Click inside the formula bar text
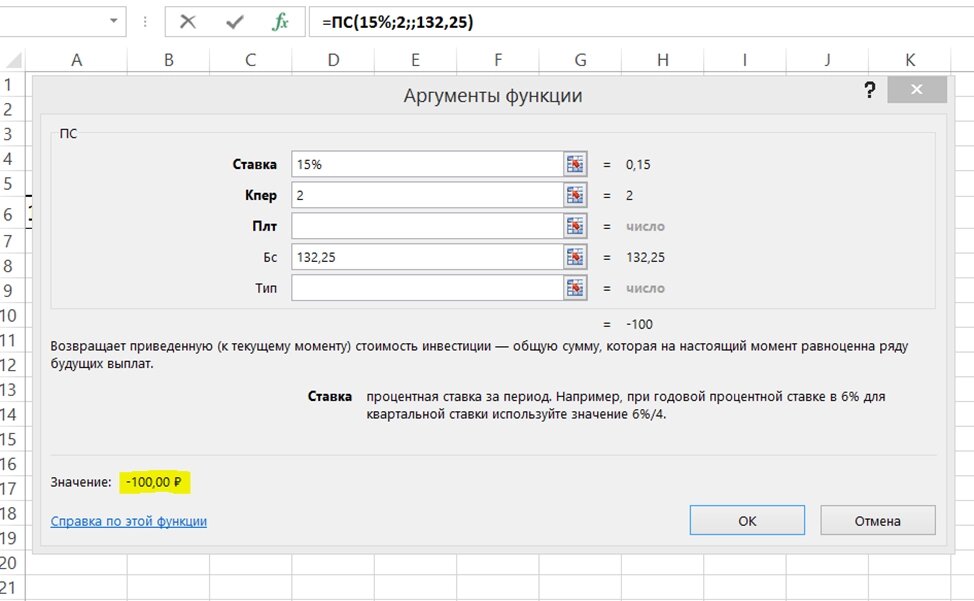This screenshot has height=601, width=974. coord(398,22)
